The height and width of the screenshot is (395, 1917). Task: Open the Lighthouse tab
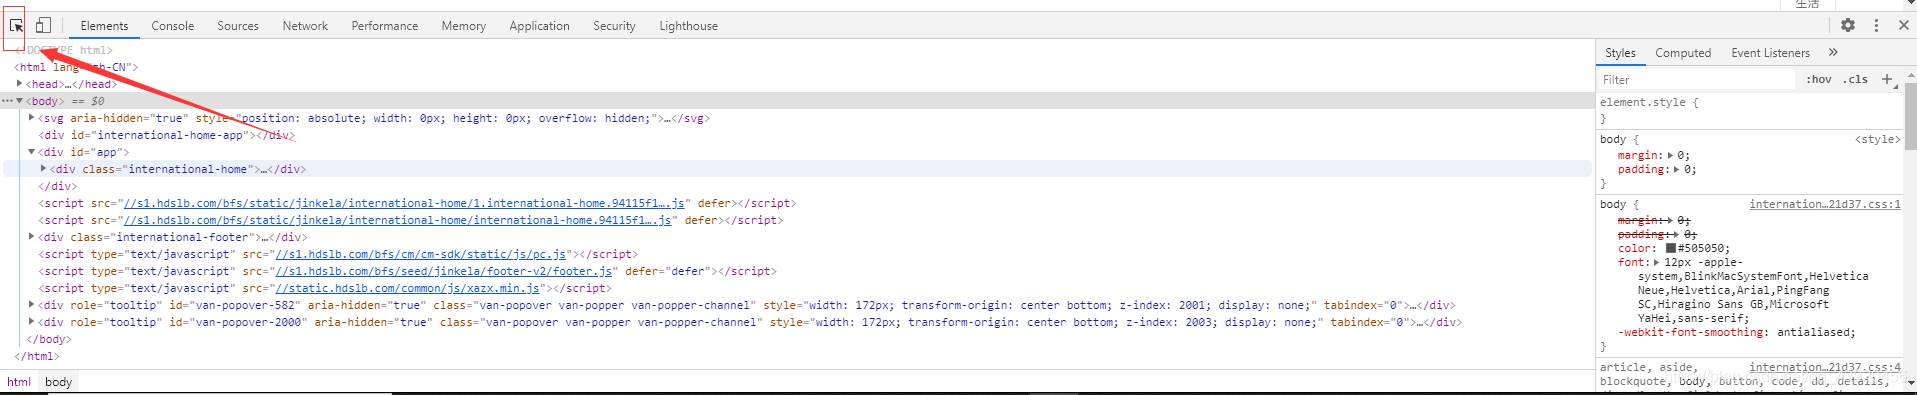(x=688, y=26)
